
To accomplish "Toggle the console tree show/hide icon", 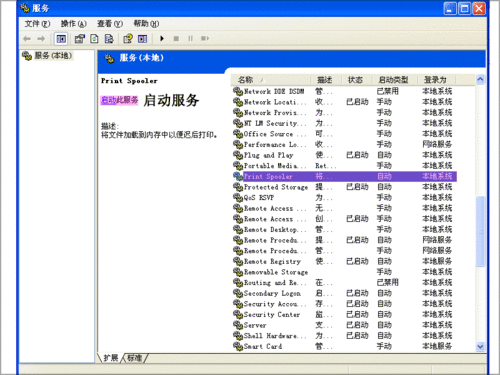I will click(x=61, y=39).
